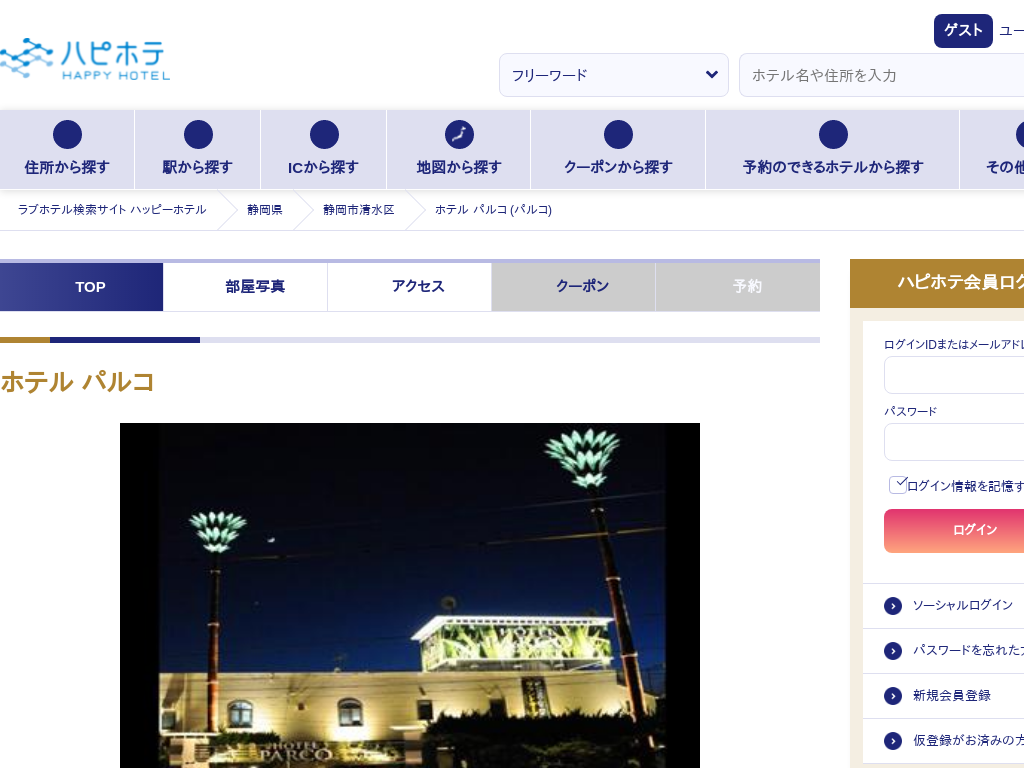Image resolution: width=1024 pixels, height=768 pixels.
Task: Switch to the アクセス tab
Action: 409,287
